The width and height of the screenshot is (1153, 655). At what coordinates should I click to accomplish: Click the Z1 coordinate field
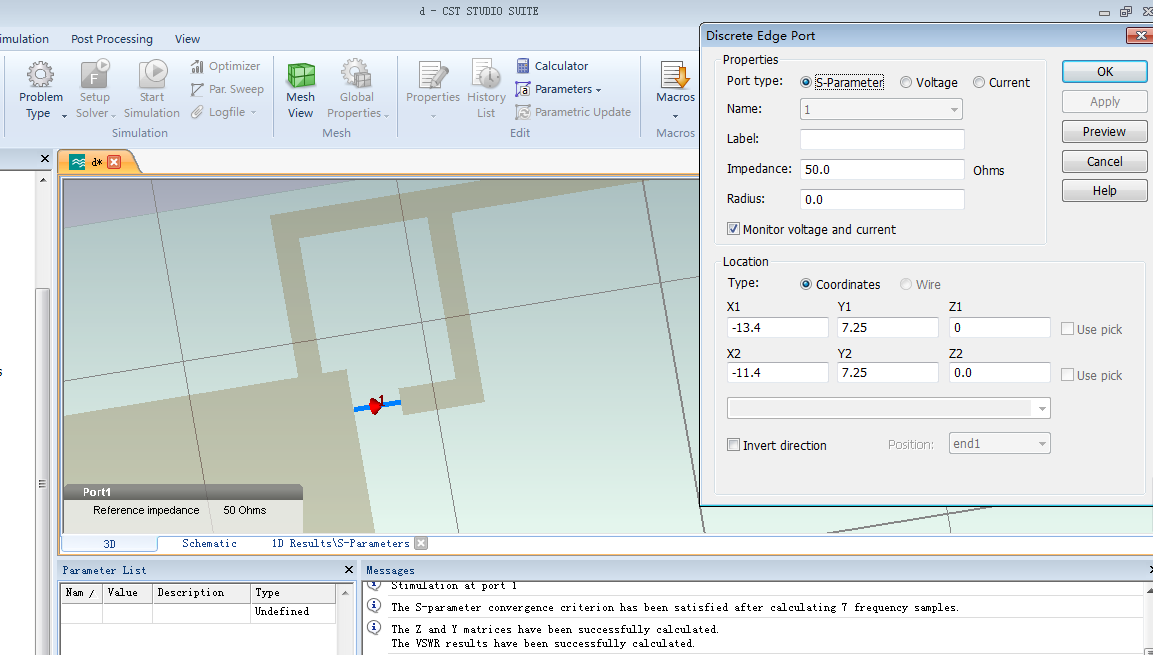[999, 328]
